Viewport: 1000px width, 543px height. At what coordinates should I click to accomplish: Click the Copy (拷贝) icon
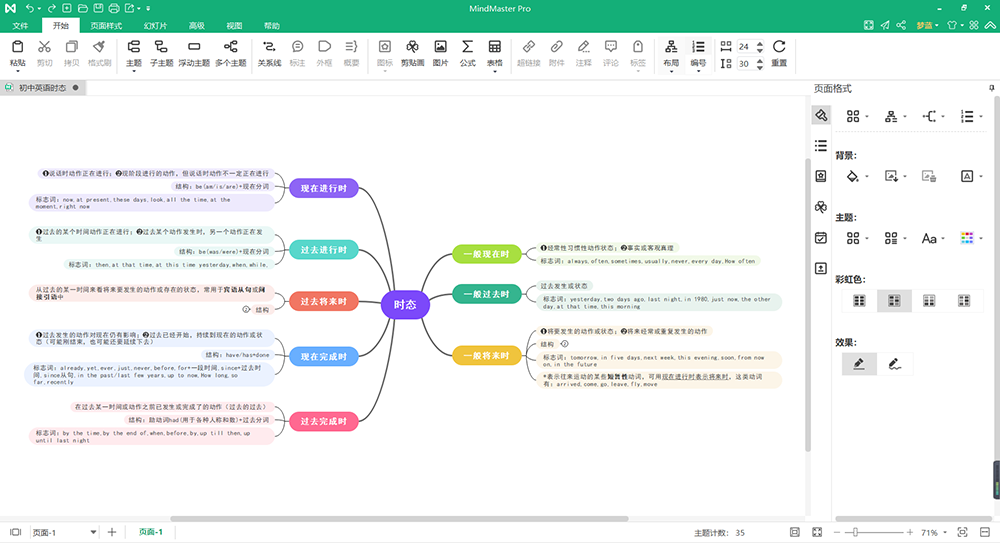click(x=71, y=47)
